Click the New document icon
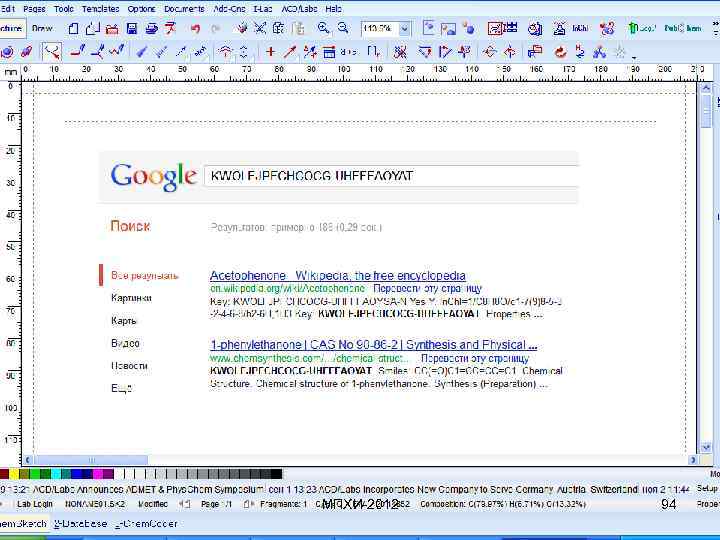This screenshot has width=720, height=540. pyautogui.click(x=73, y=28)
